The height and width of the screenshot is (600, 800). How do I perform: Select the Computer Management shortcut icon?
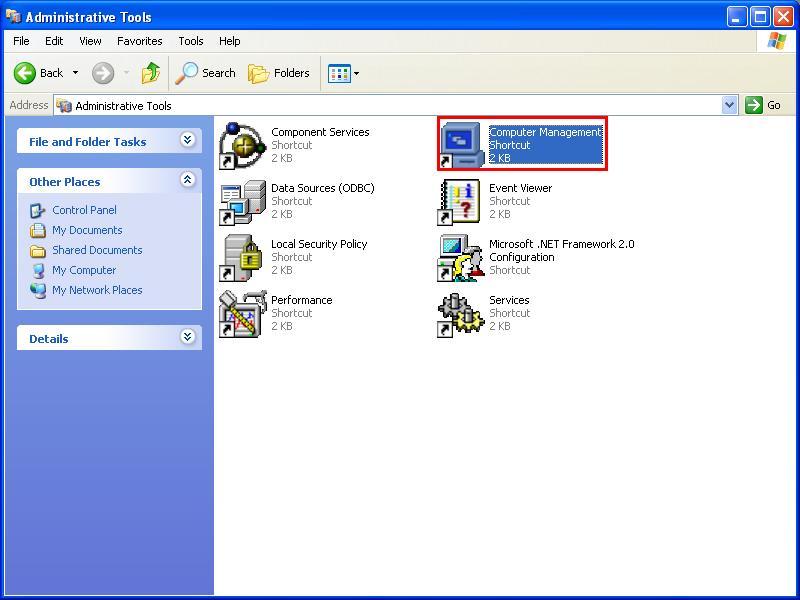tap(461, 145)
